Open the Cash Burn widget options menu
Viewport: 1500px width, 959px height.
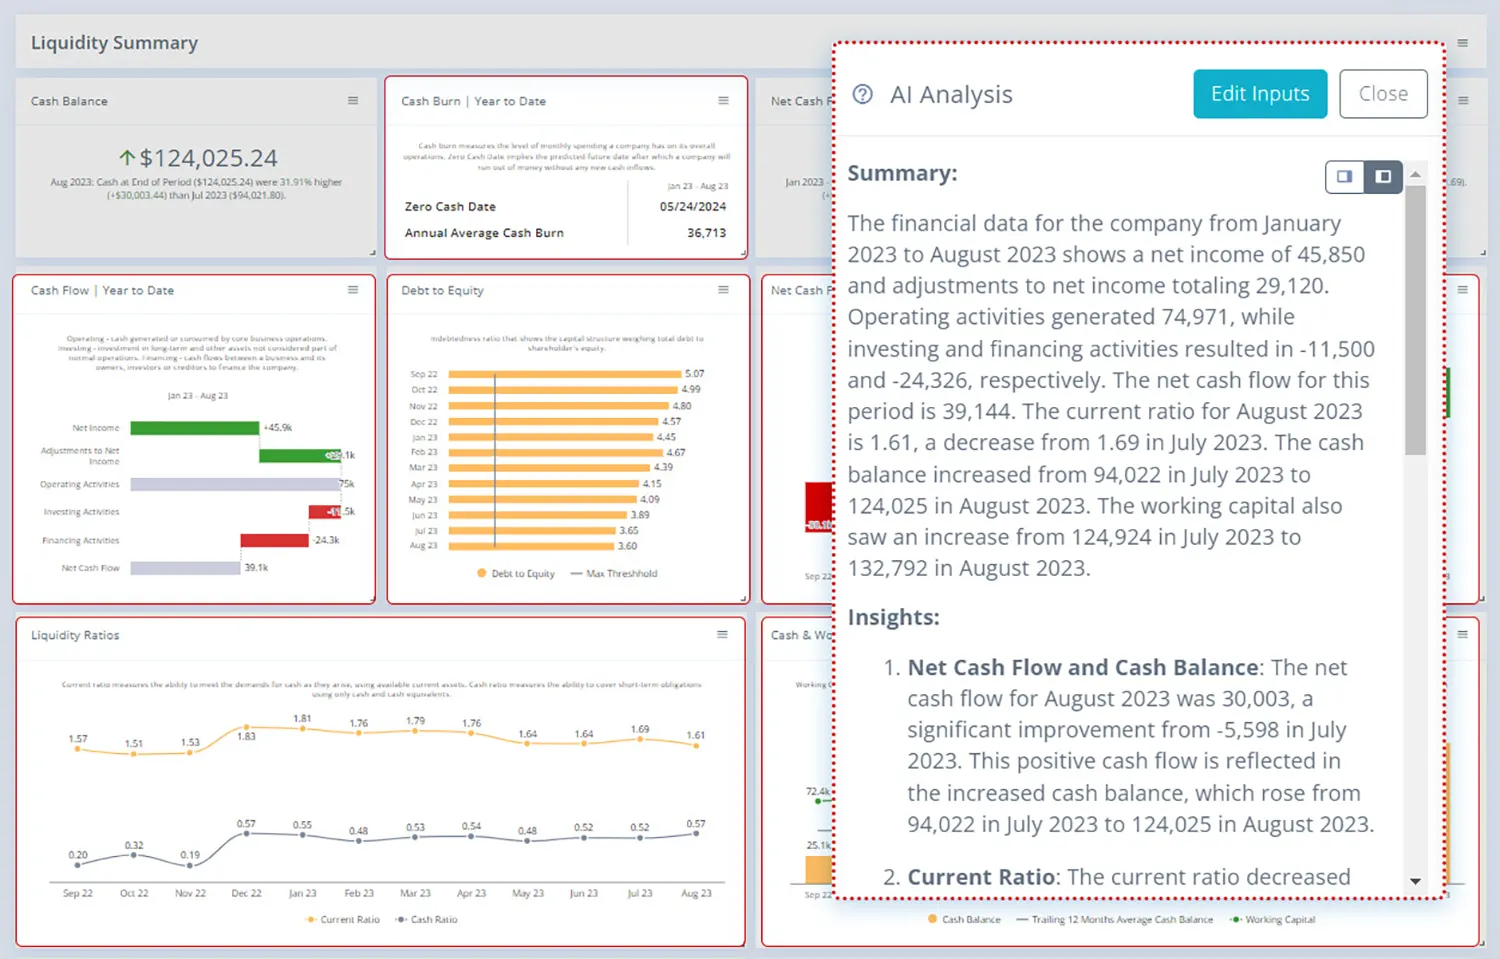(723, 100)
